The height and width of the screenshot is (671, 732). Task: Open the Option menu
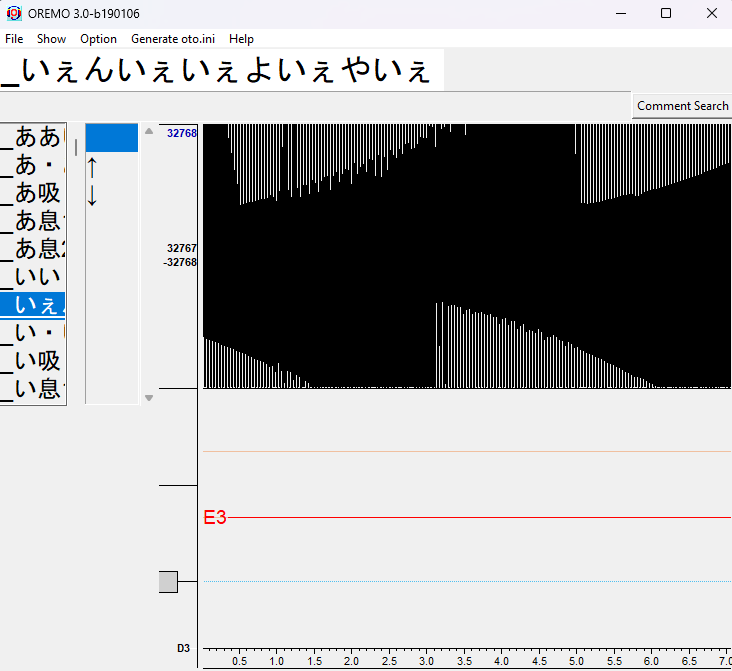pyautogui.click(x=98, y=39)
